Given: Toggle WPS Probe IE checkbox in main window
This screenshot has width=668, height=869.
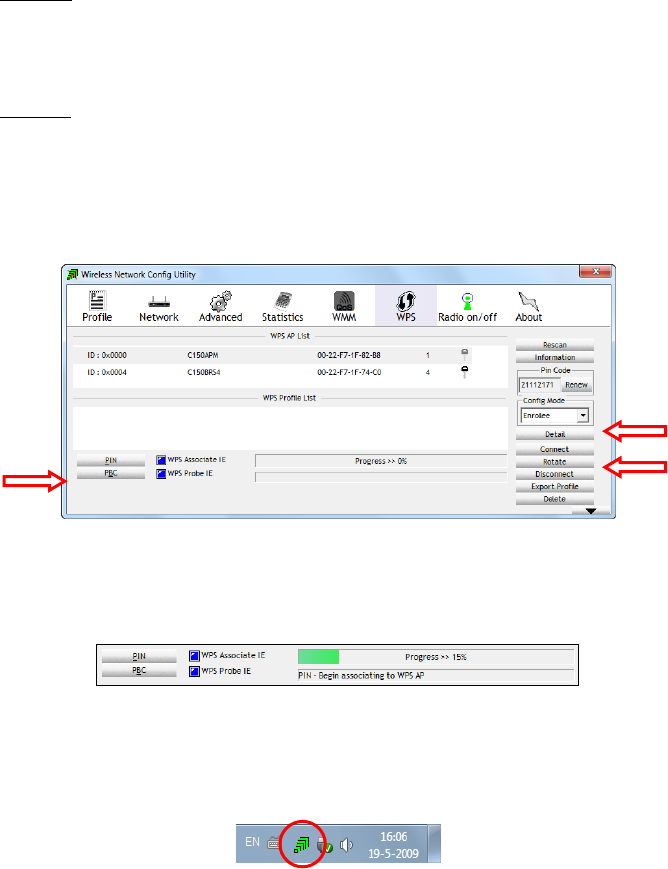Looking at the screenshot, I should coord(161,474).
